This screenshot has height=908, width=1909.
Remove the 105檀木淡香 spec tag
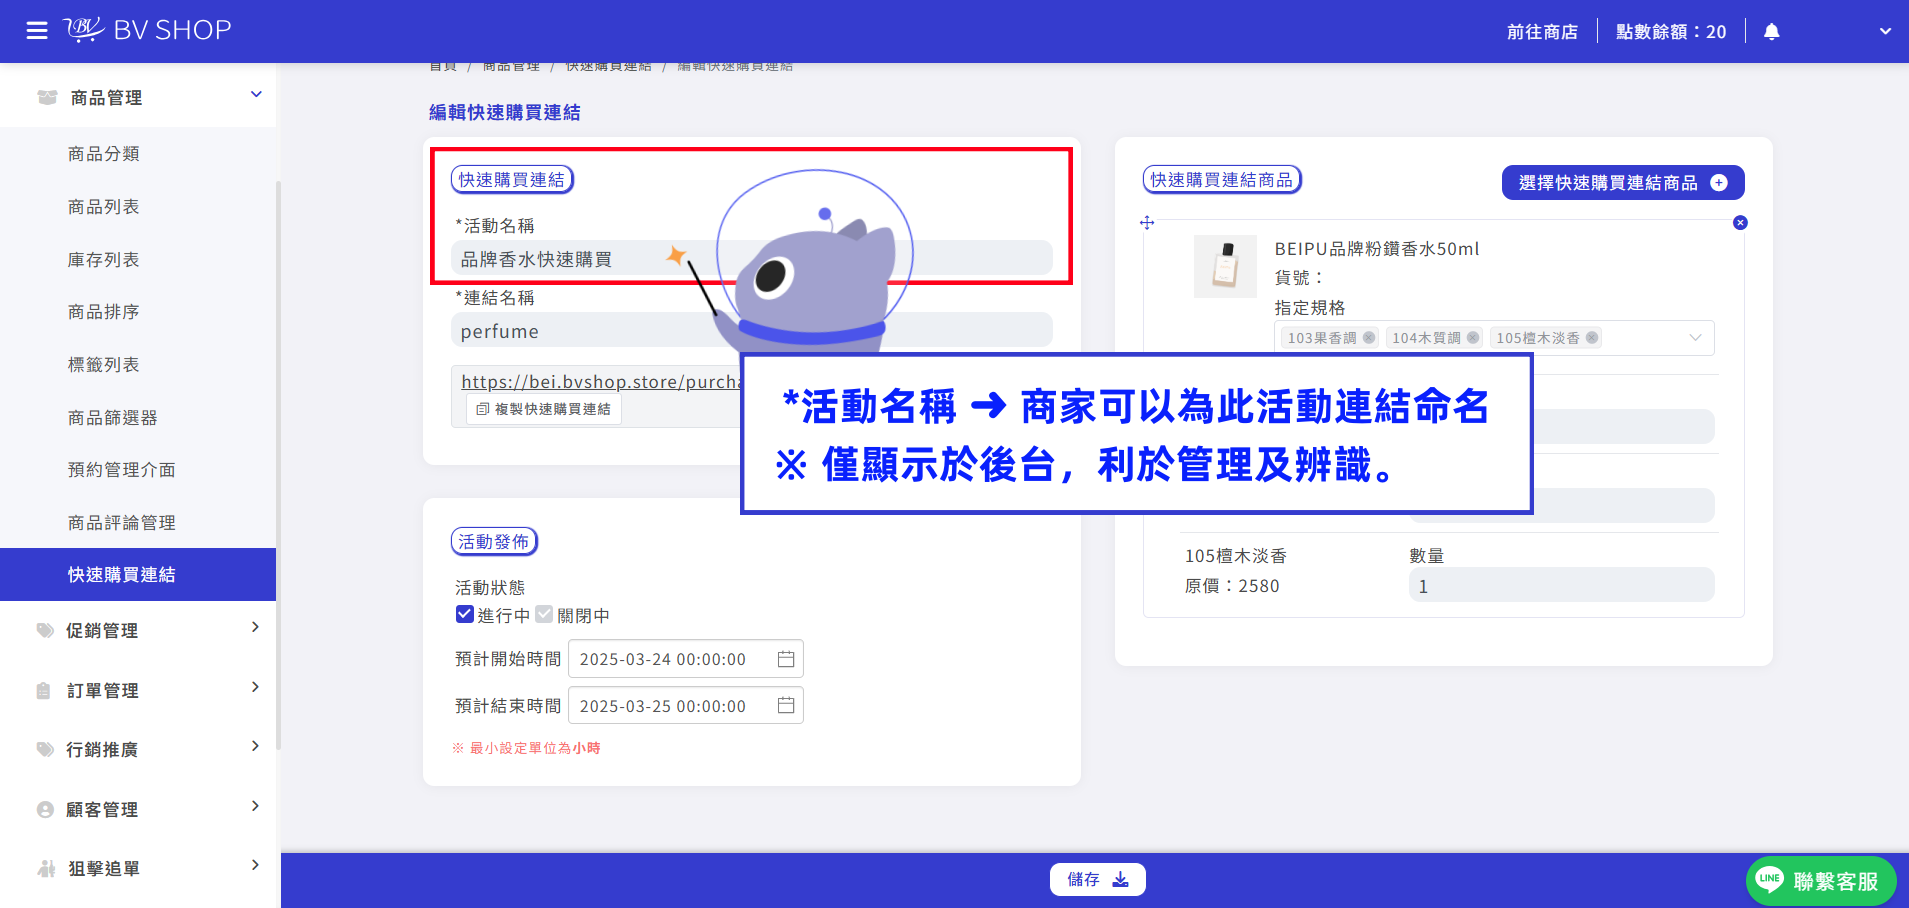point(1592,338)
